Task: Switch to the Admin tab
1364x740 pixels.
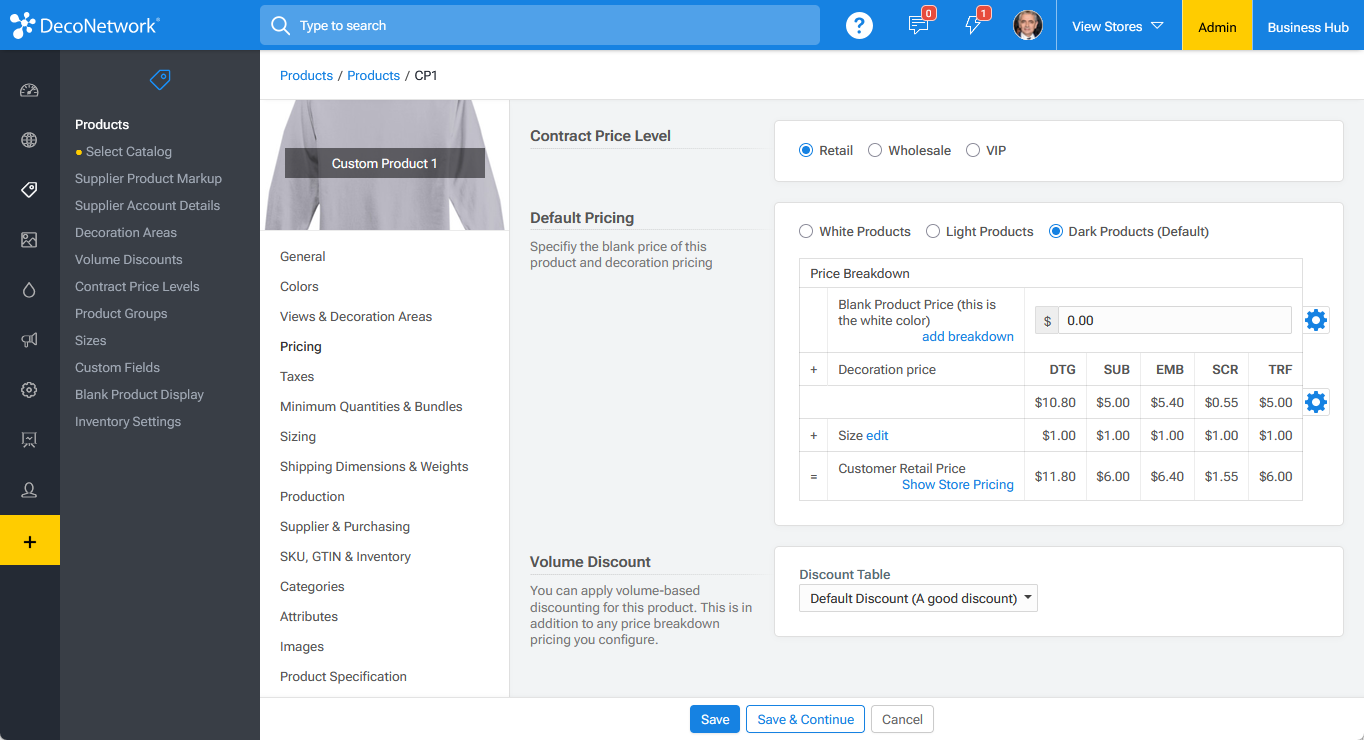Action: tap(1217, 26)
